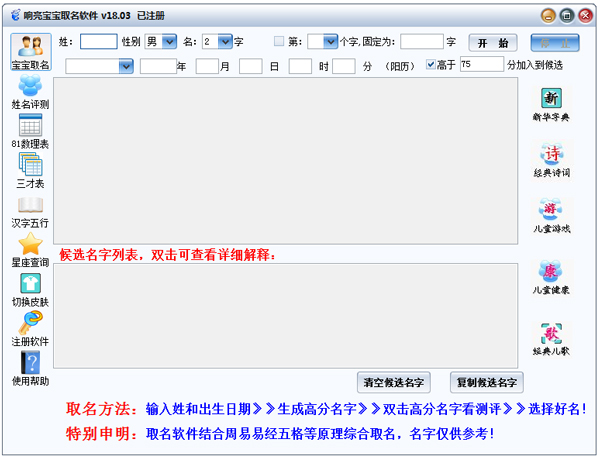Click the 清空候选名字 clear candidates button
Screen dimensions: 600x458
[x=393, y=382]
